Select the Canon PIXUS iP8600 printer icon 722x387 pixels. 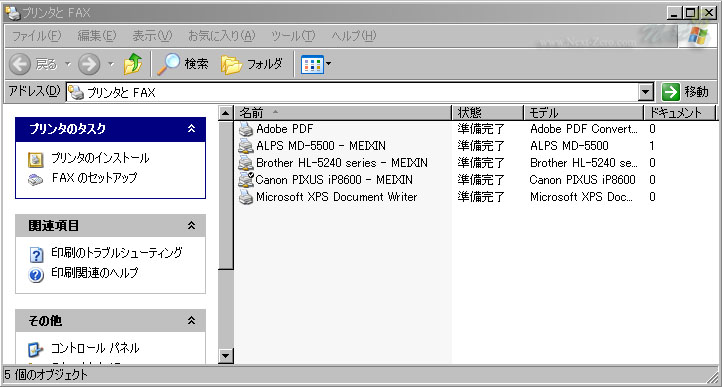(246, 180)
